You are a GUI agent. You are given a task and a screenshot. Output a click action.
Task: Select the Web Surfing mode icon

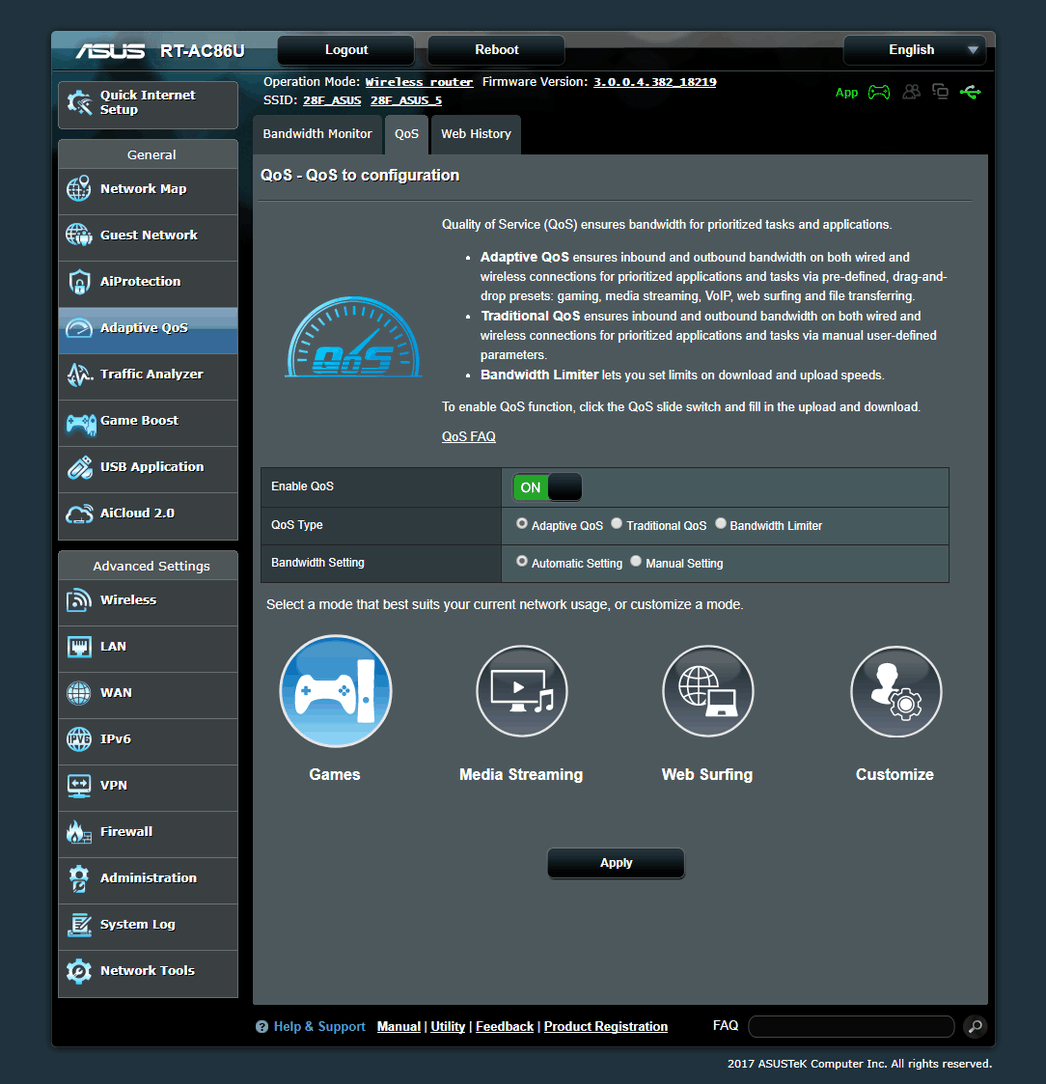coord(708,691)
